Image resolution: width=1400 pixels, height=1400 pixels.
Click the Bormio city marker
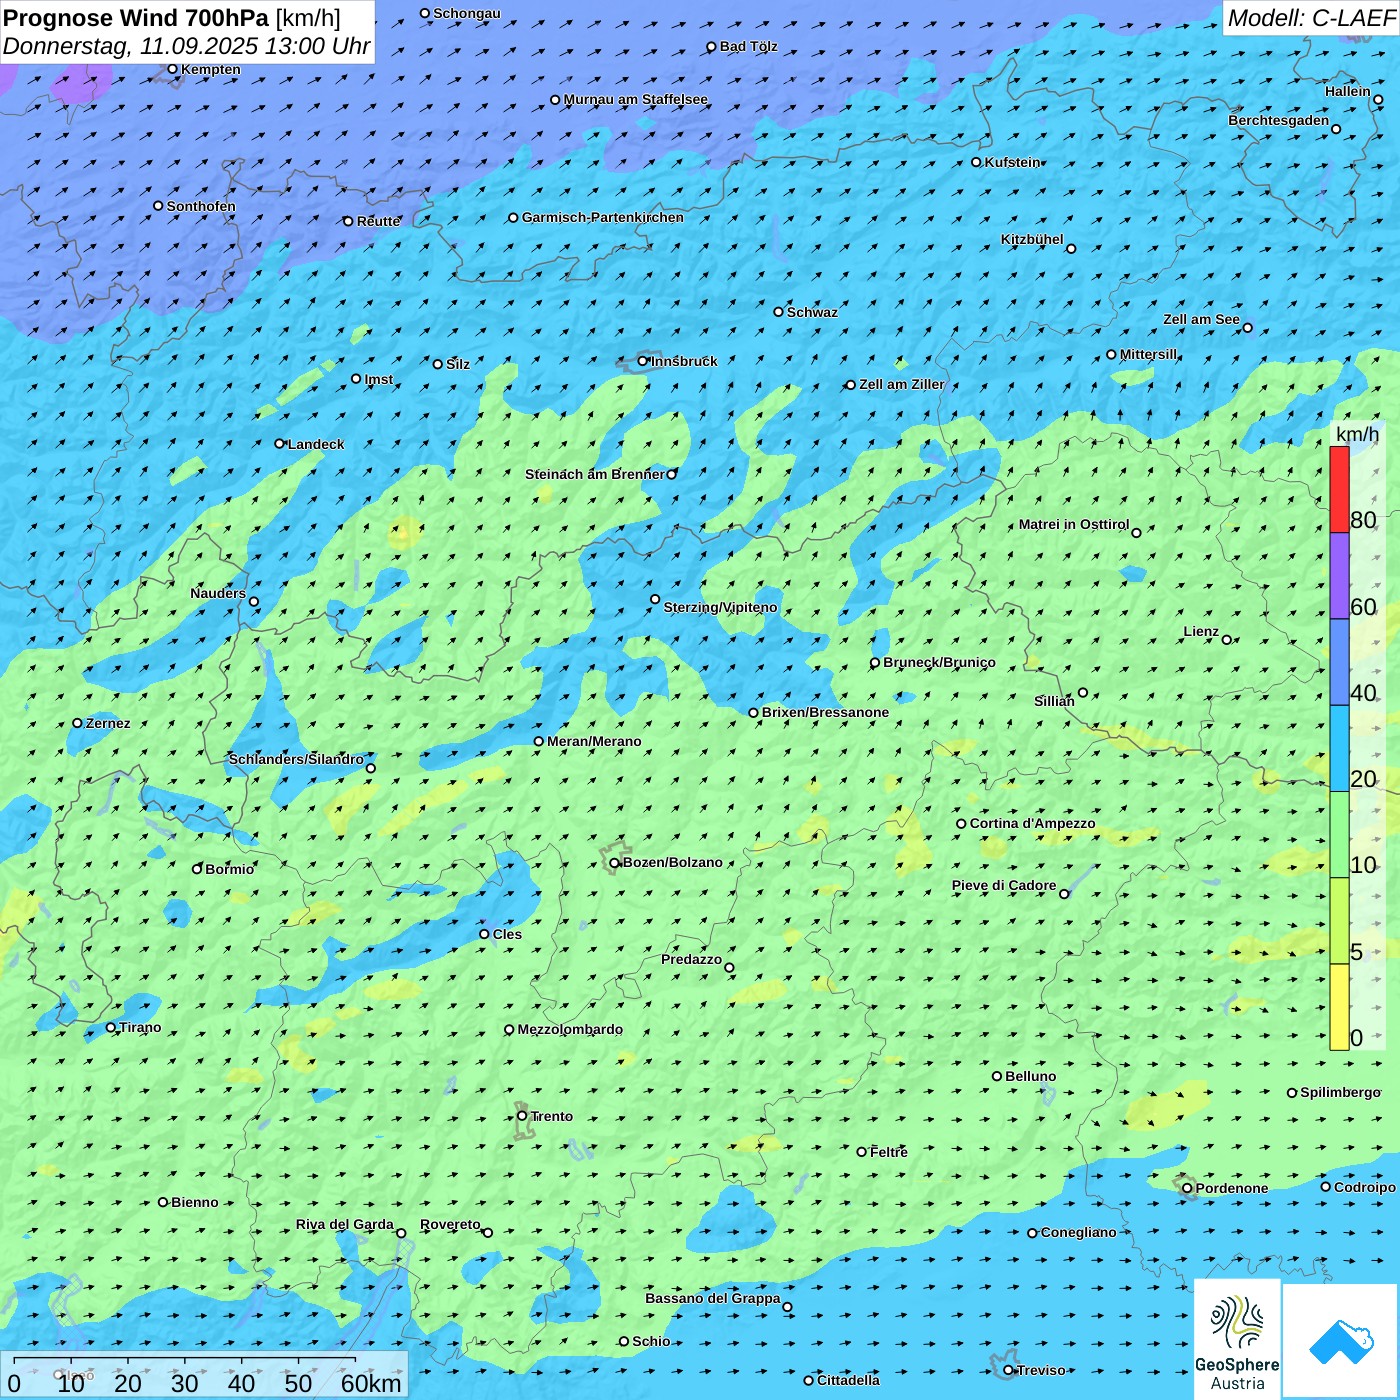click(x=197, y=869)
